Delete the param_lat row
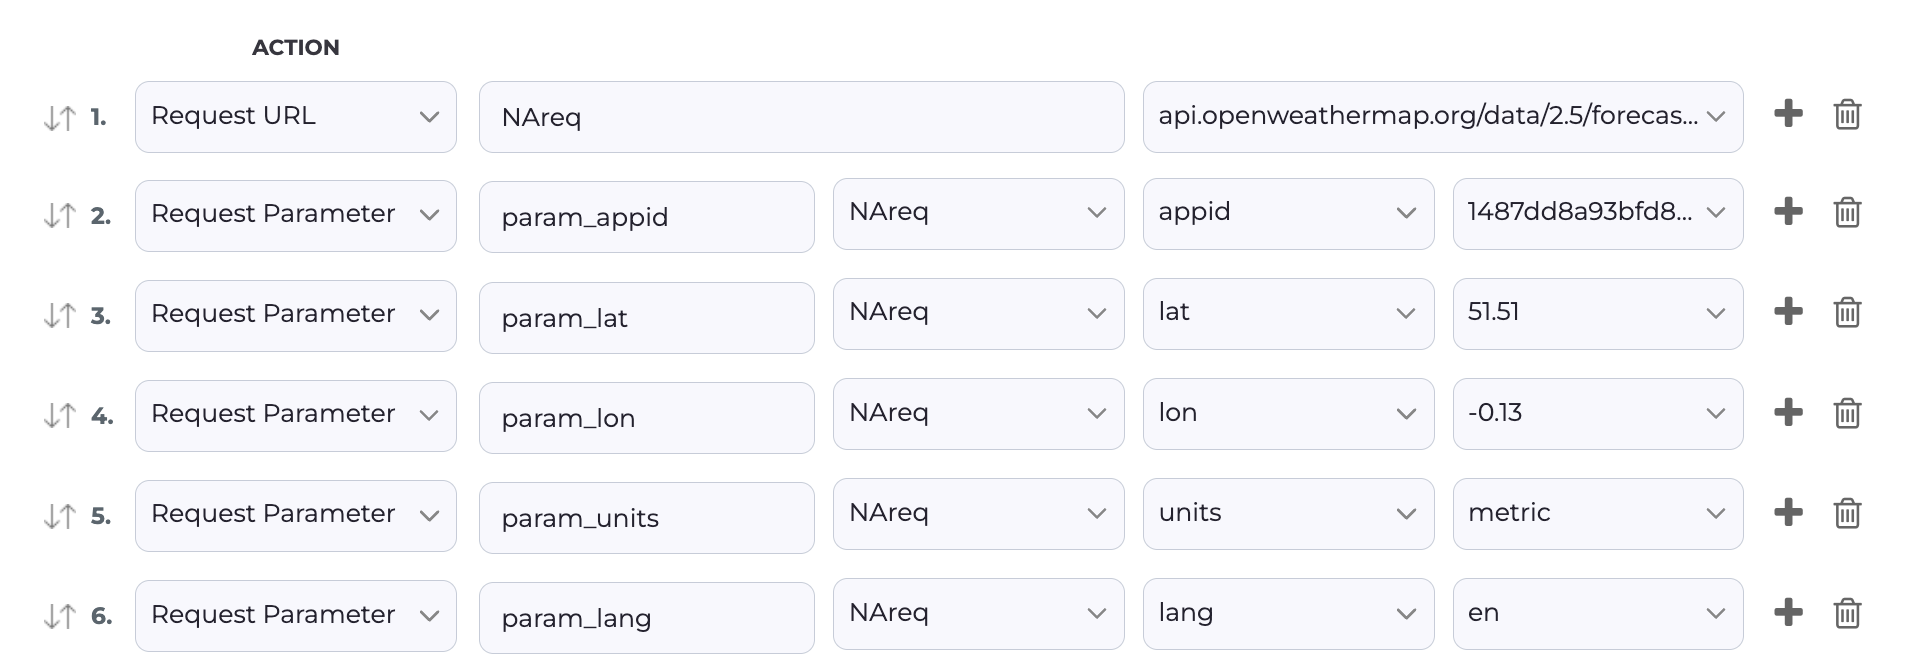1932x670 pixels. pyautogui.click(x=1847, y=313)
